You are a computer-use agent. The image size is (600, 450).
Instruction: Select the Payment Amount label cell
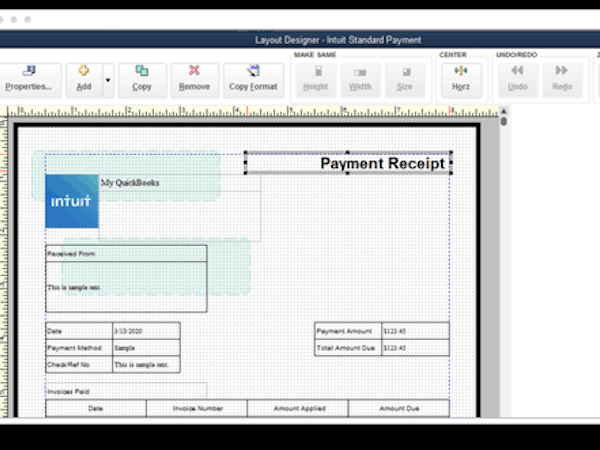tap(348, 331)
